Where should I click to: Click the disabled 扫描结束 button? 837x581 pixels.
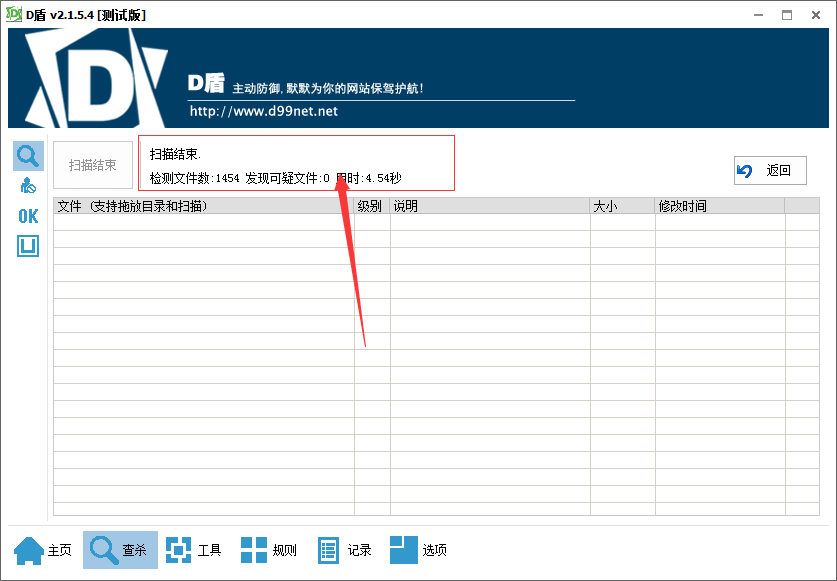coord(92,165)
